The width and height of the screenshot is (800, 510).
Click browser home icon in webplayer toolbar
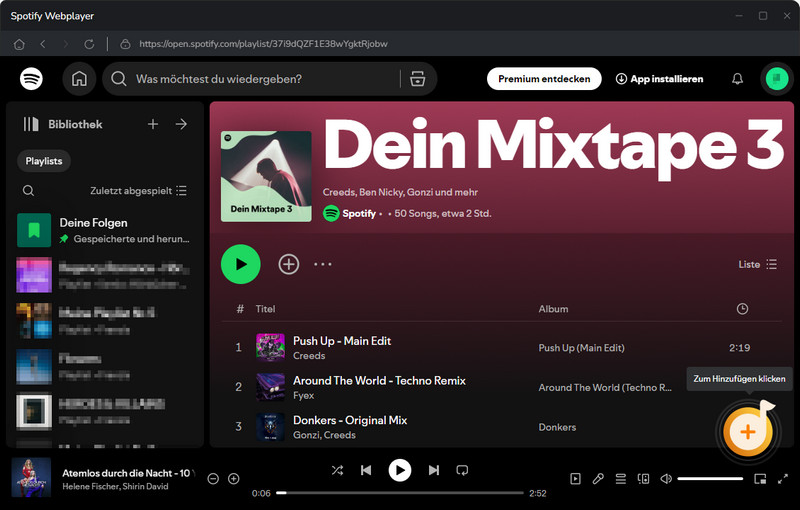19,44
